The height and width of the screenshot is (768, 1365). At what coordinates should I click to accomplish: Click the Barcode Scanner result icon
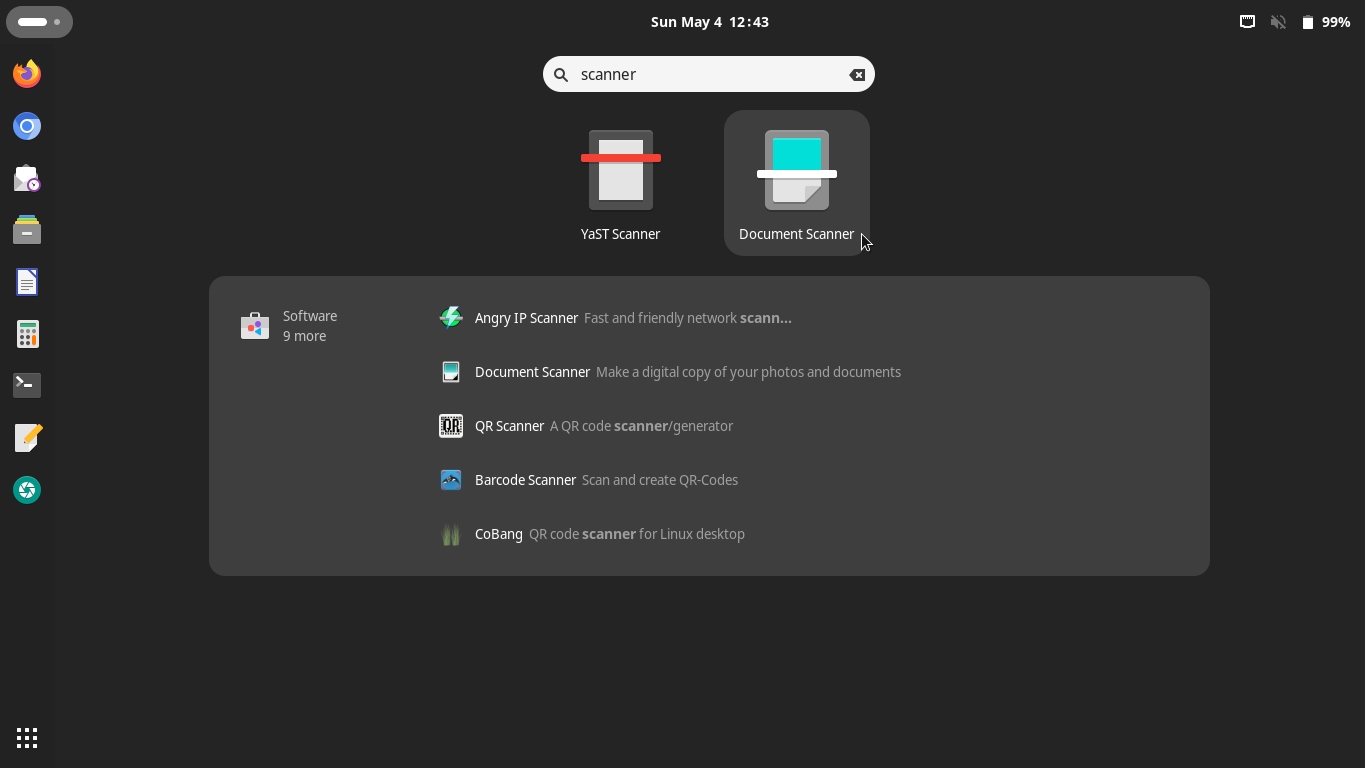point(451,480)
